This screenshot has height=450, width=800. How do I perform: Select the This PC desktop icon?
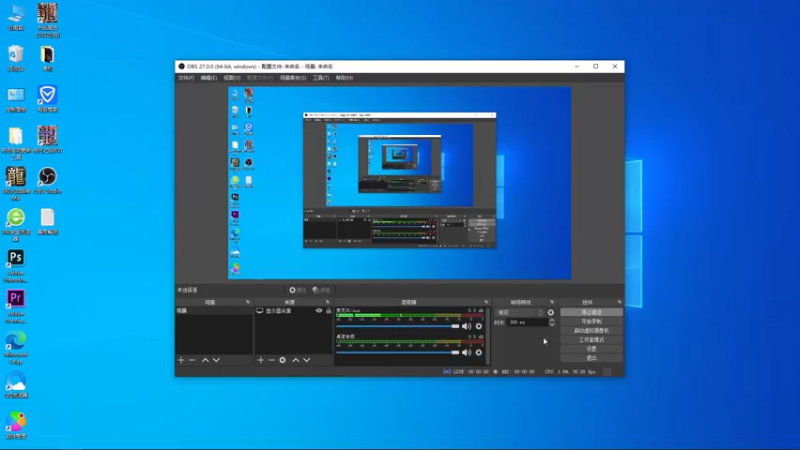click(16, 17)
